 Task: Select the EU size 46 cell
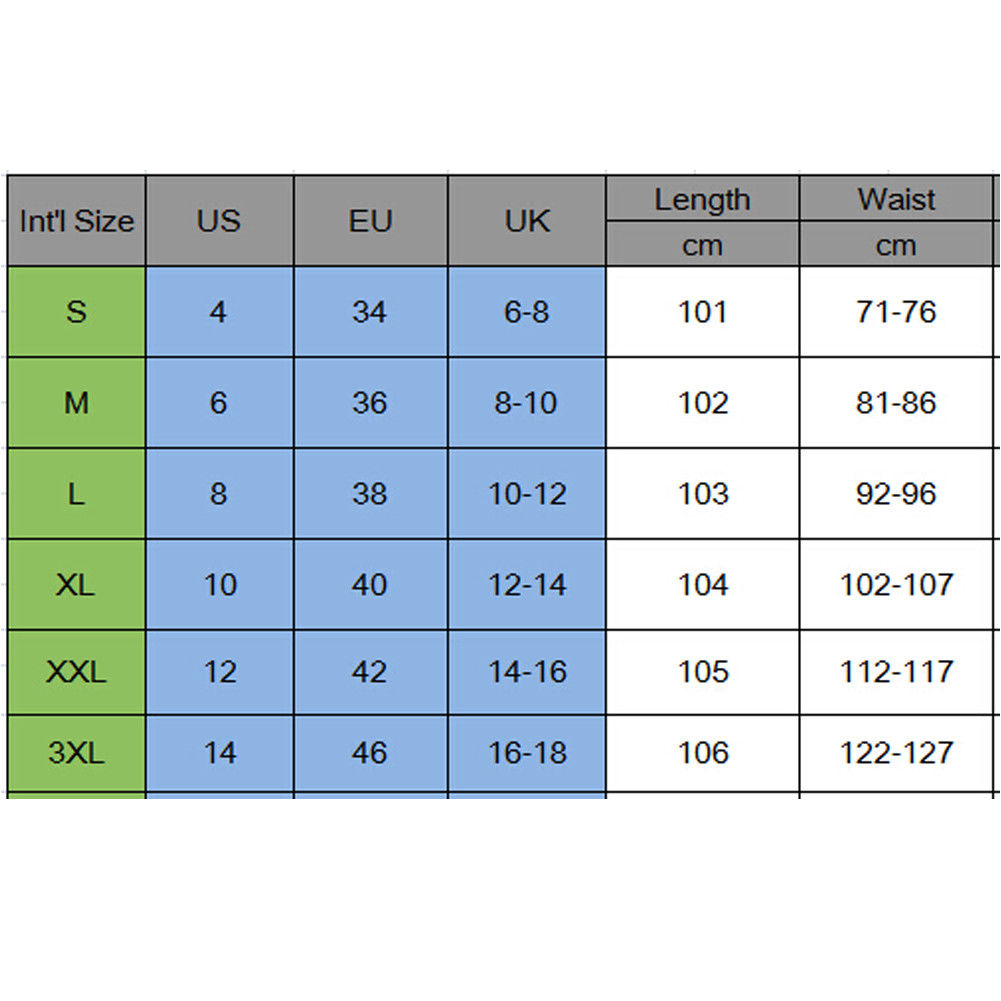pyautogui.click(x=370, y=752)
